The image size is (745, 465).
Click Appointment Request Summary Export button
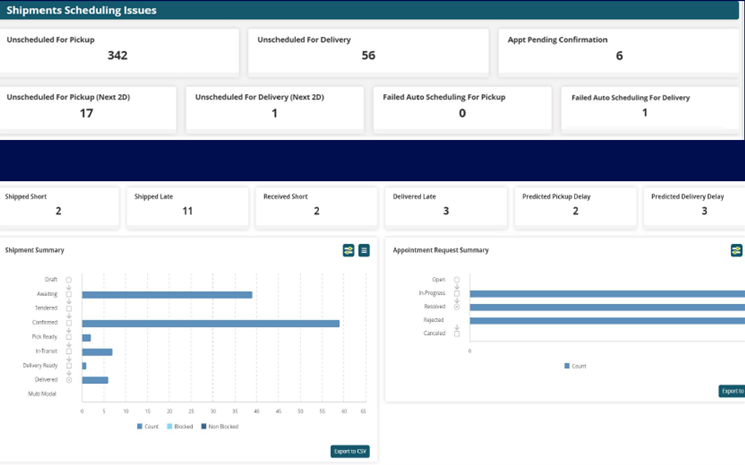coord(732,391)
